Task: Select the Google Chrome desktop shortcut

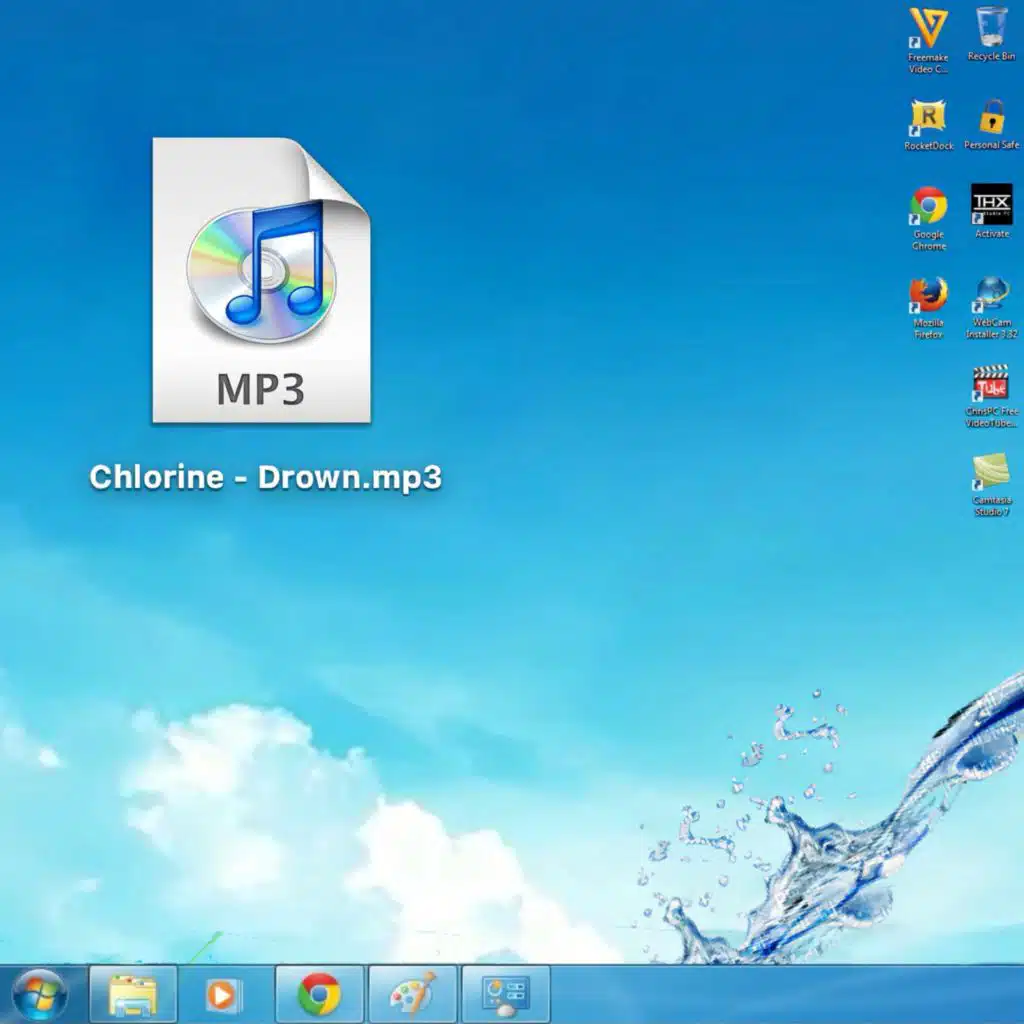Action: coord(928,206)
